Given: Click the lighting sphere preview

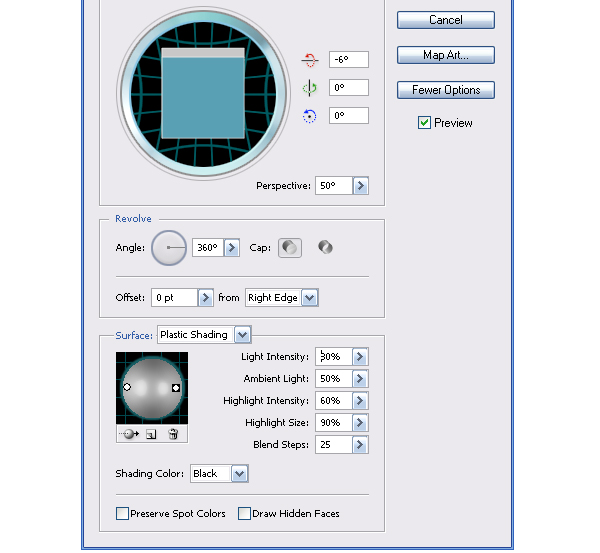Looking at the screenshot, I should [152, 388].
